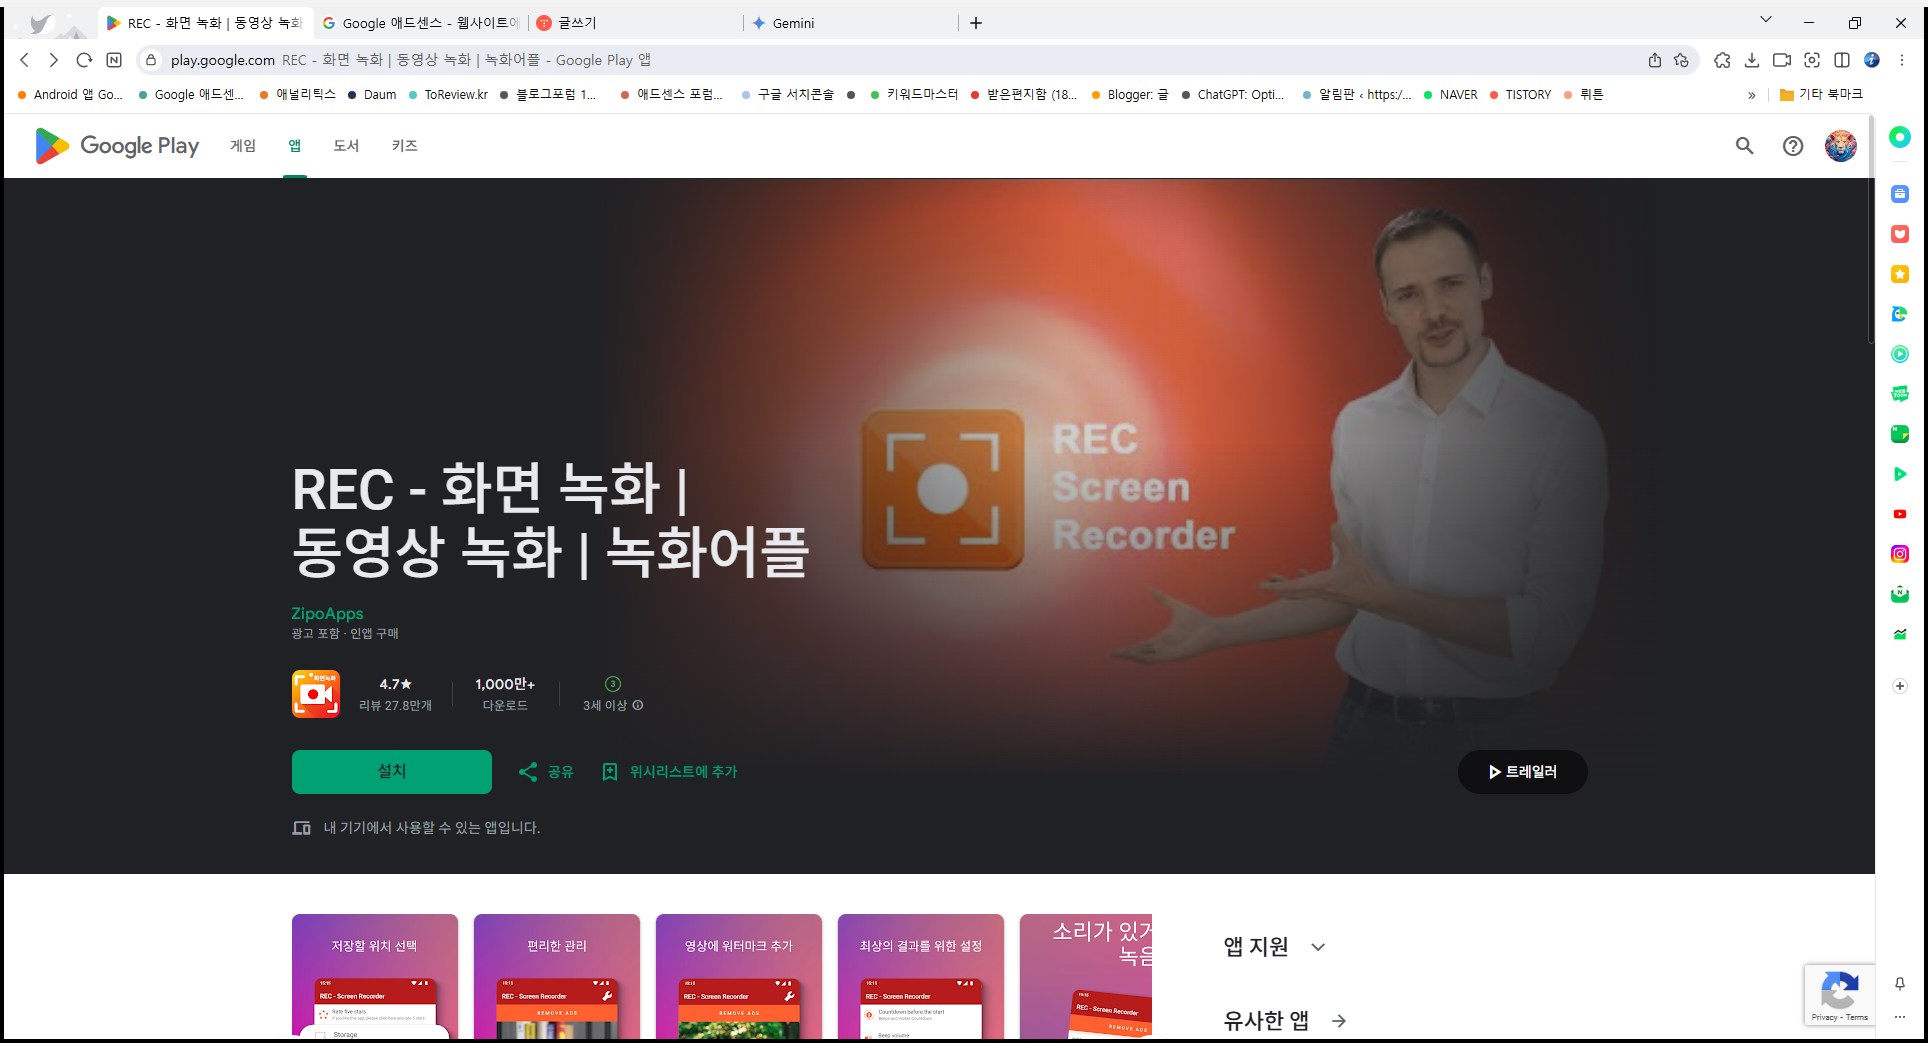Open the Instagram icon in the sidebar
The height and width of the screenshot is (1043, 1928).
point(1899,553)
